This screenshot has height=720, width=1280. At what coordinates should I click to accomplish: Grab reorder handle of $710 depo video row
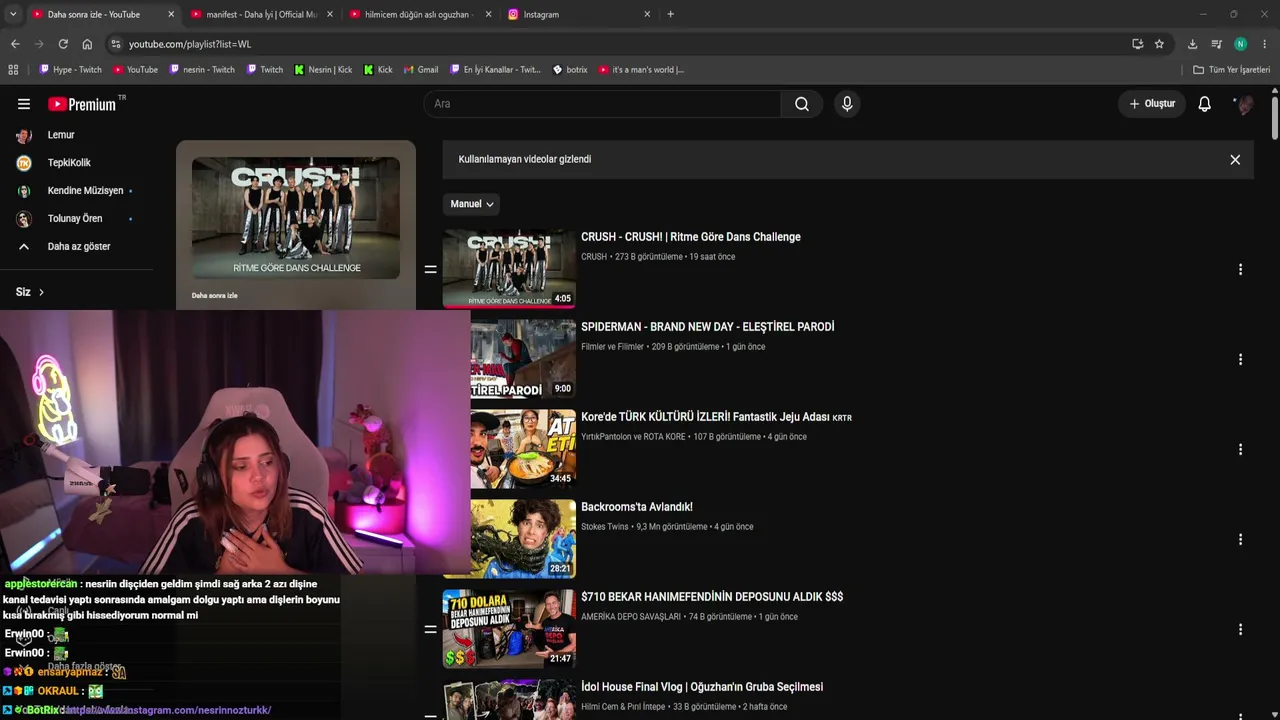pyautogui.click(x=430, y=630)
